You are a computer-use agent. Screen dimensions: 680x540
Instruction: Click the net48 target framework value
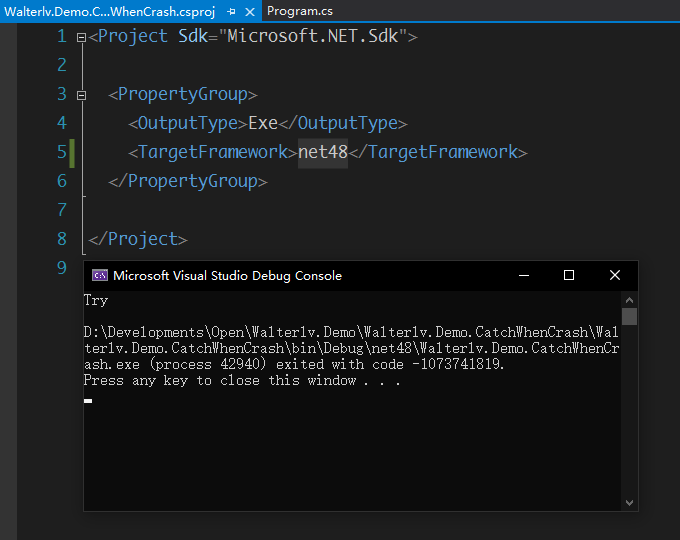(323, 152)
